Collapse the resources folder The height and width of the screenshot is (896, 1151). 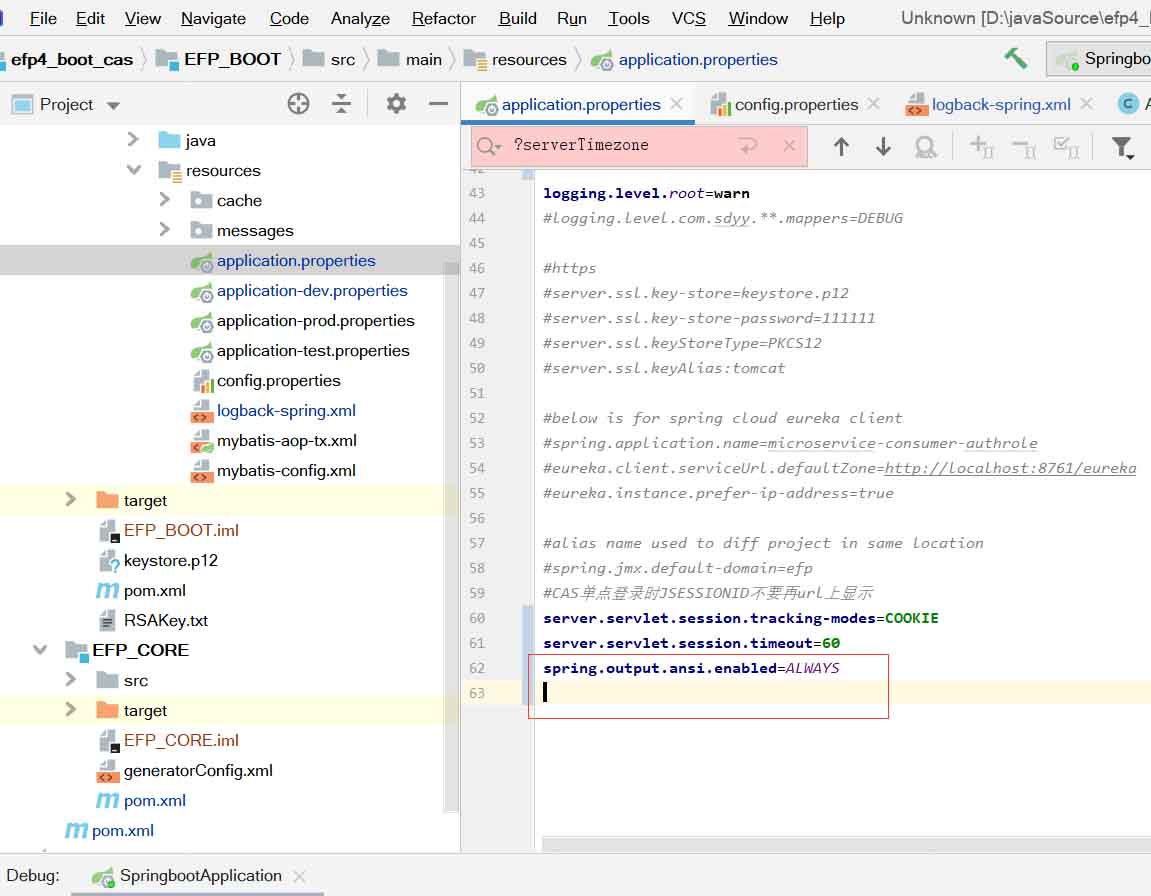133,170
